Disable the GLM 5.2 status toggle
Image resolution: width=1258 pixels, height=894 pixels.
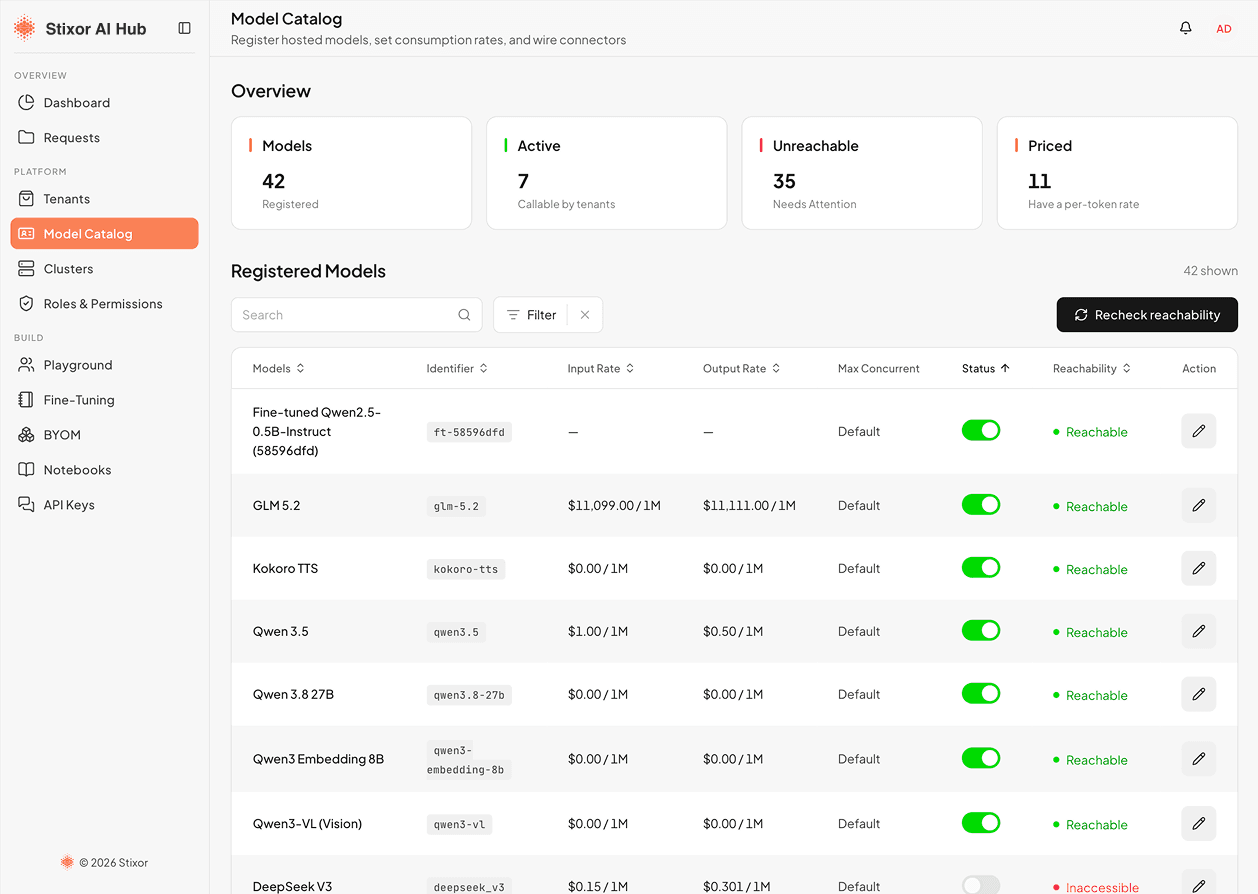tap(981, 504)
